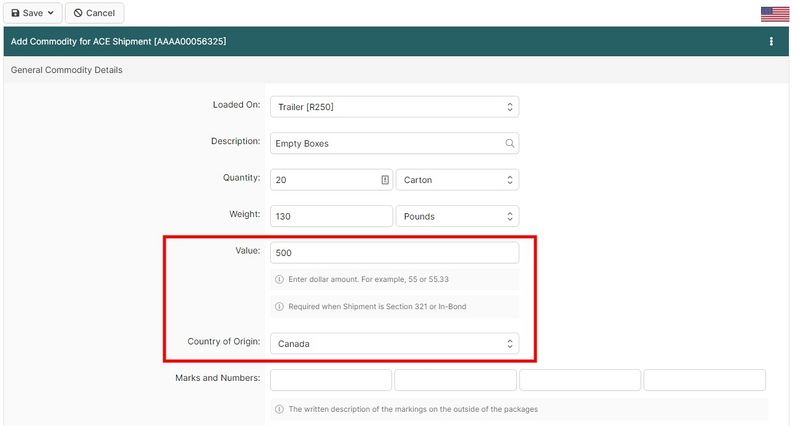Click the info icon beside dollar amount hint

click(x=279, y=279)
